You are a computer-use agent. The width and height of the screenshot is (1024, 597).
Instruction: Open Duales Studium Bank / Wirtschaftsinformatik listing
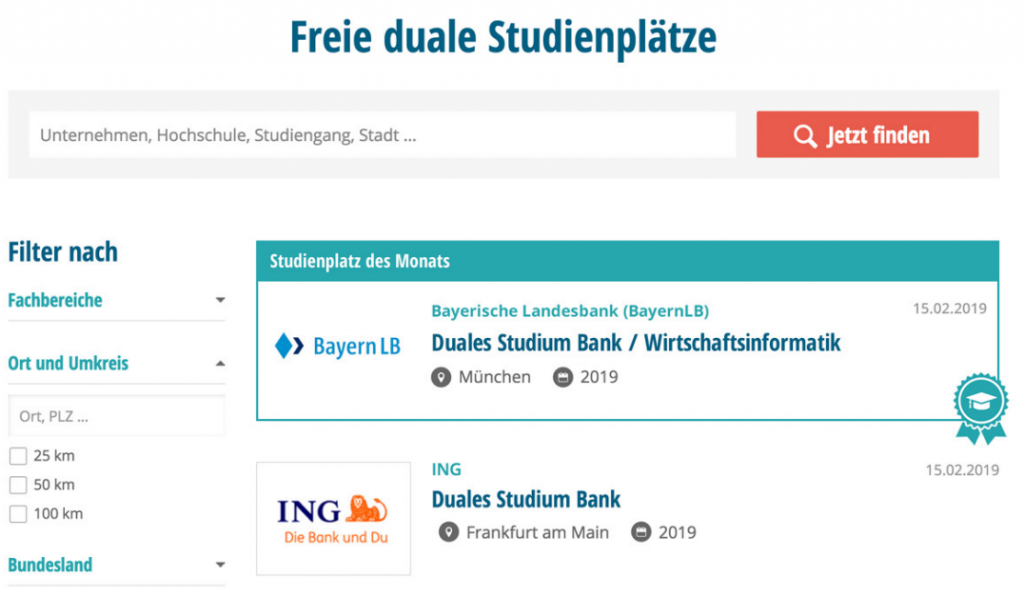coord(637,342)
